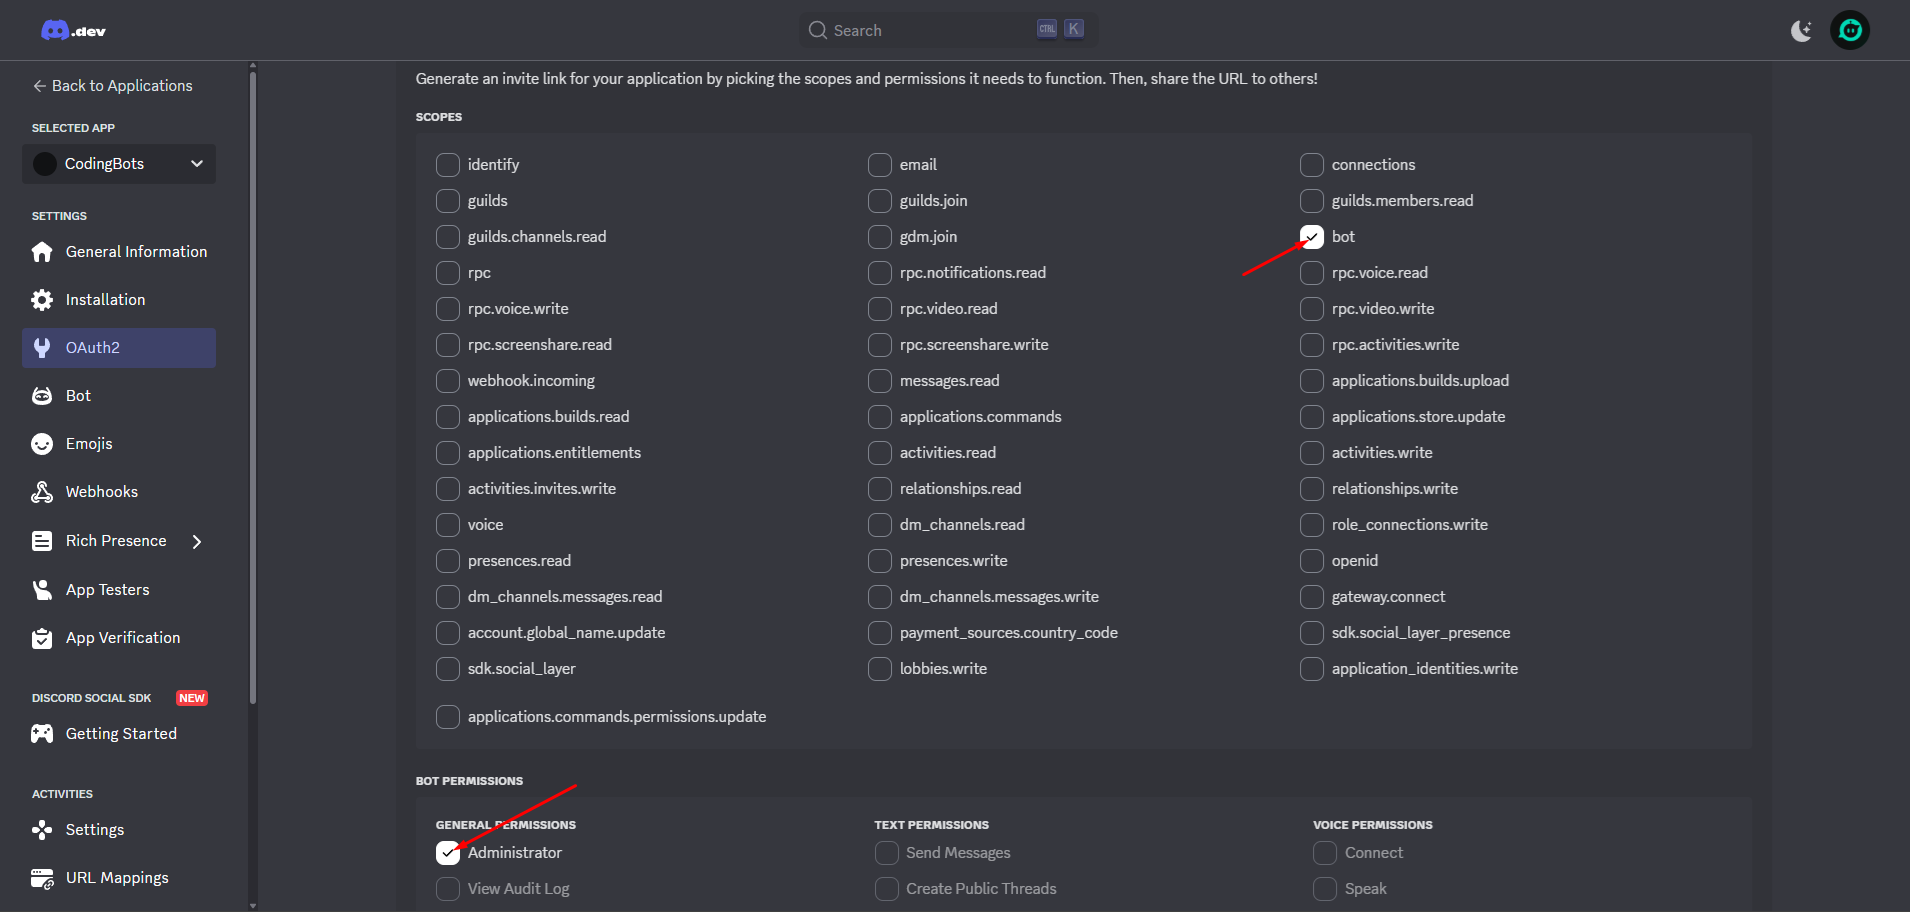Click the General Information home icon

click(x=42, y=252)
